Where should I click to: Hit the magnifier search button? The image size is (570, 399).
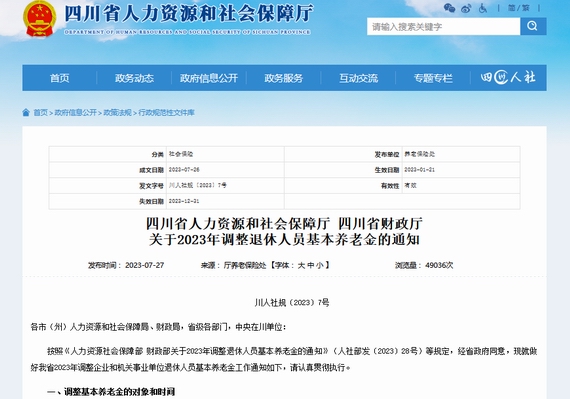point(533,27)
